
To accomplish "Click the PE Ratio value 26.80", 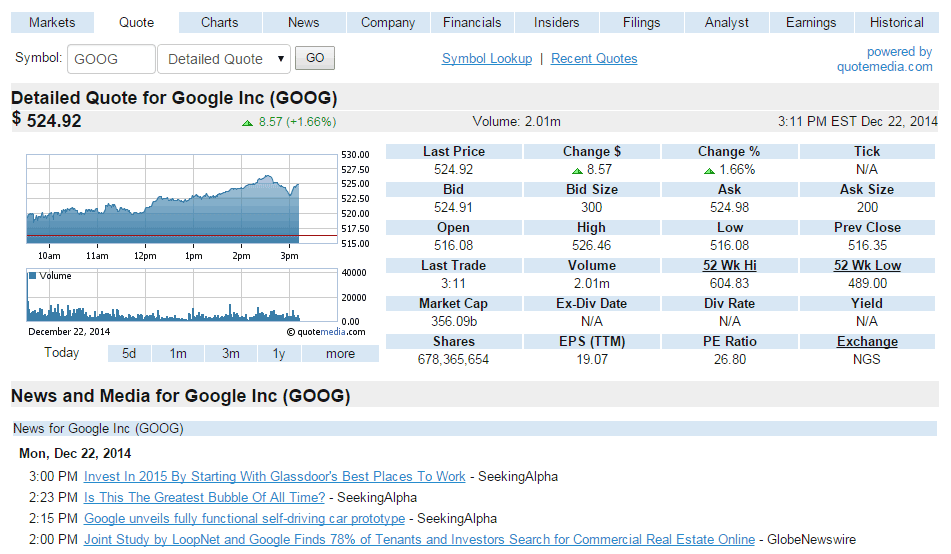I will point(730,360).
